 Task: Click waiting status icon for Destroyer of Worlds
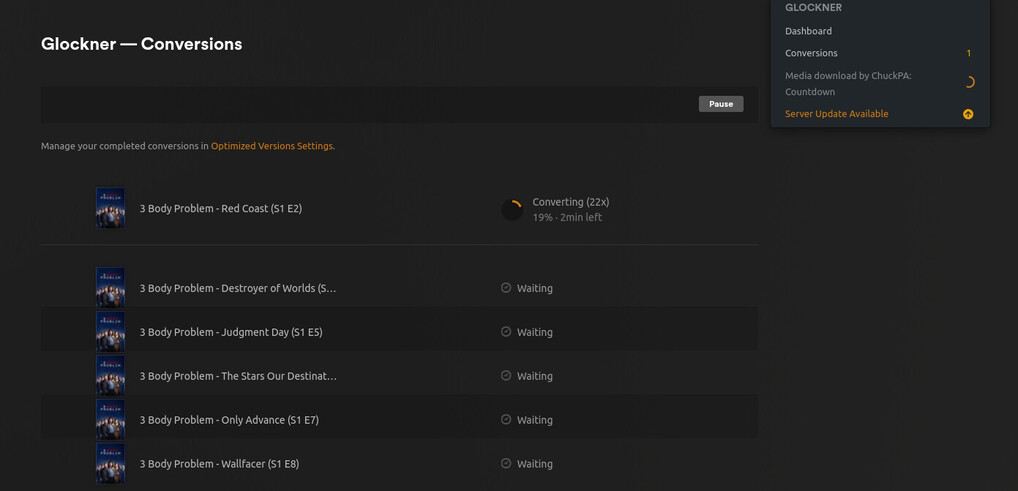point(506,288)
